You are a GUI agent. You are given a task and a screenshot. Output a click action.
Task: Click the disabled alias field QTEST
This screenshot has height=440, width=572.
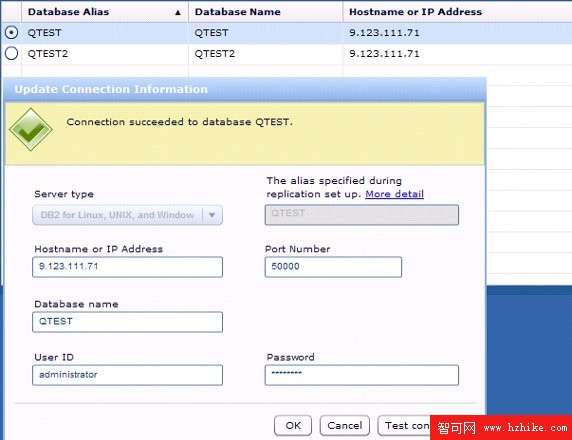(362, 215)
